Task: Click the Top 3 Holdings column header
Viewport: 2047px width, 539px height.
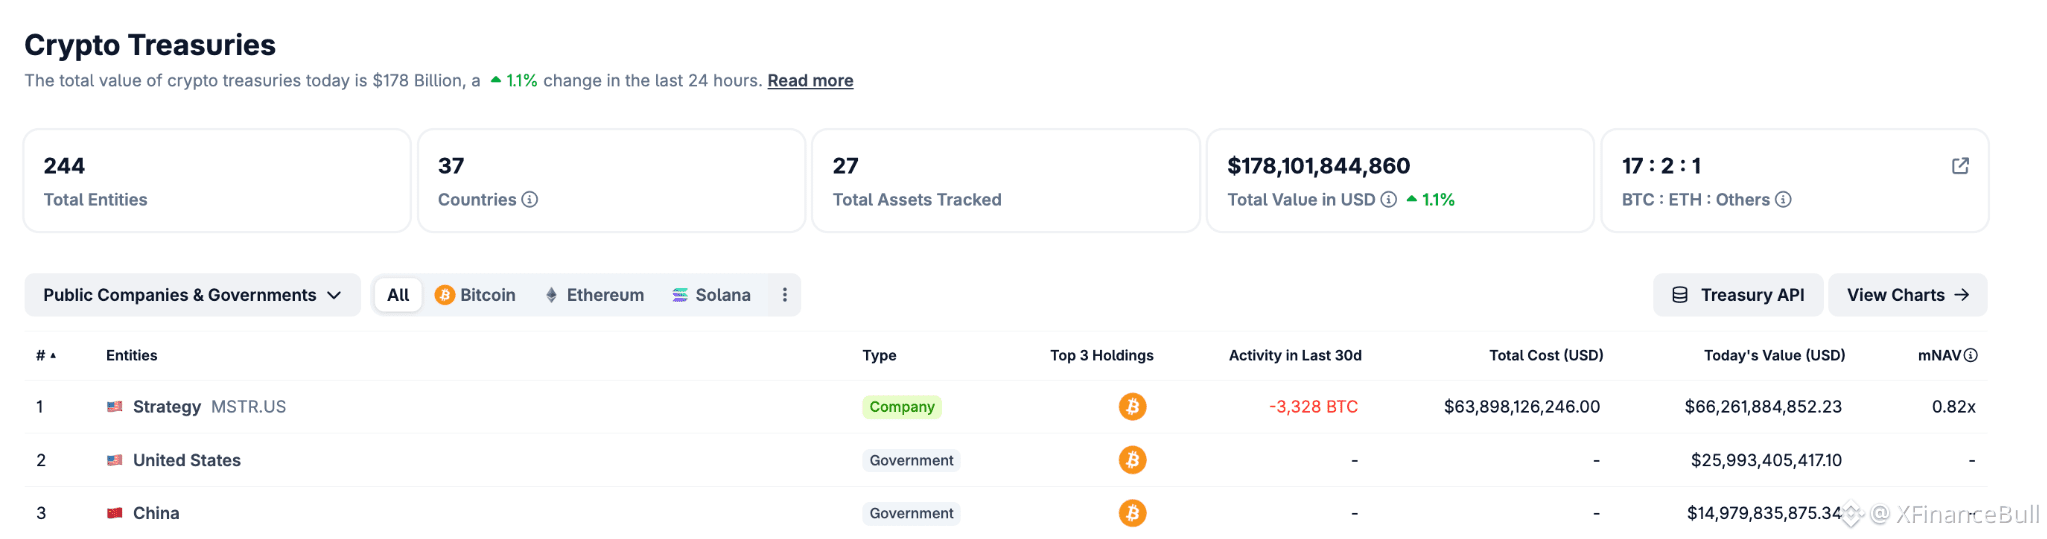Action: (x=1102, y=356)
